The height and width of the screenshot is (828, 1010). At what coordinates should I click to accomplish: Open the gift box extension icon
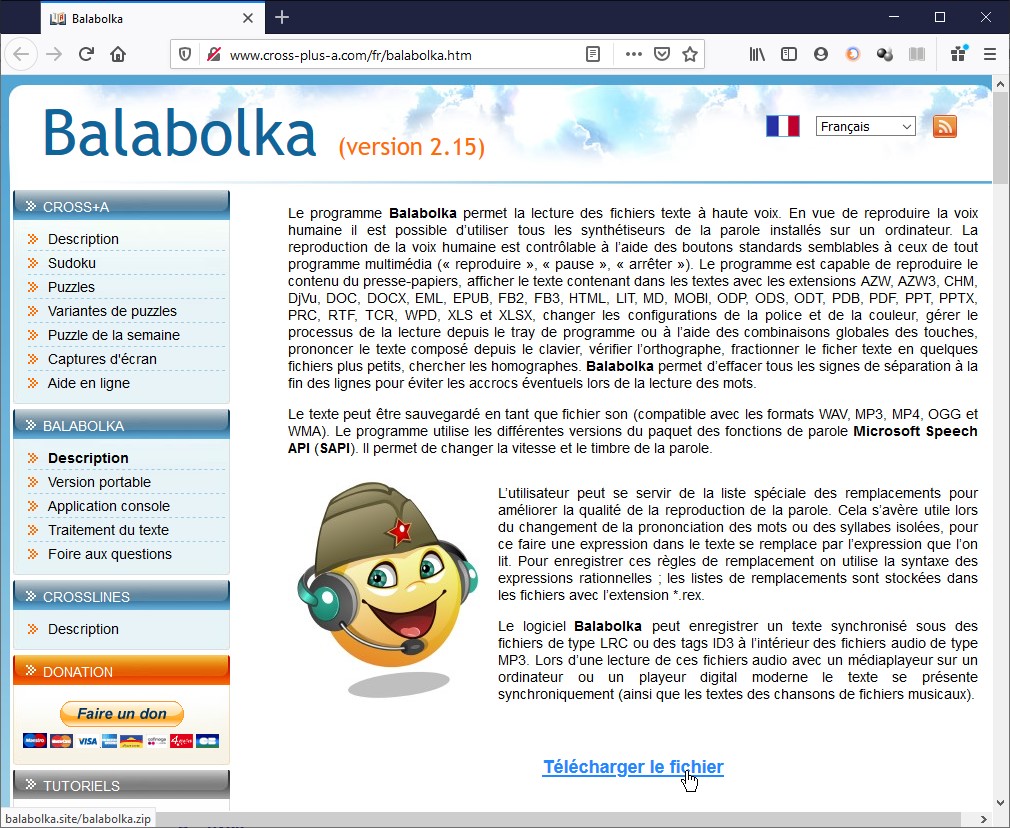959,53
